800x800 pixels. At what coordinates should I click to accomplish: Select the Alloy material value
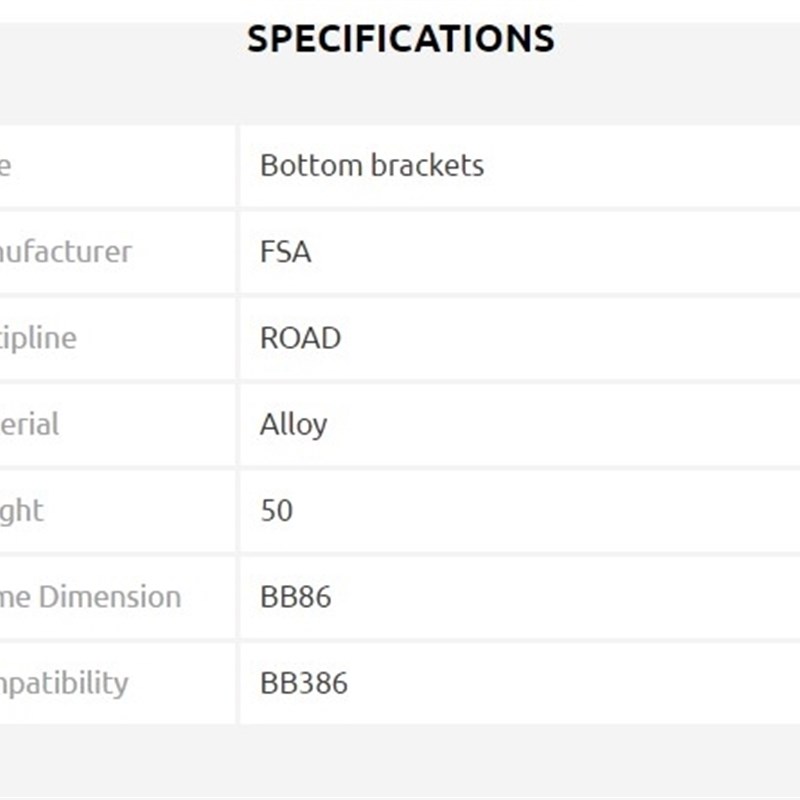293,424
